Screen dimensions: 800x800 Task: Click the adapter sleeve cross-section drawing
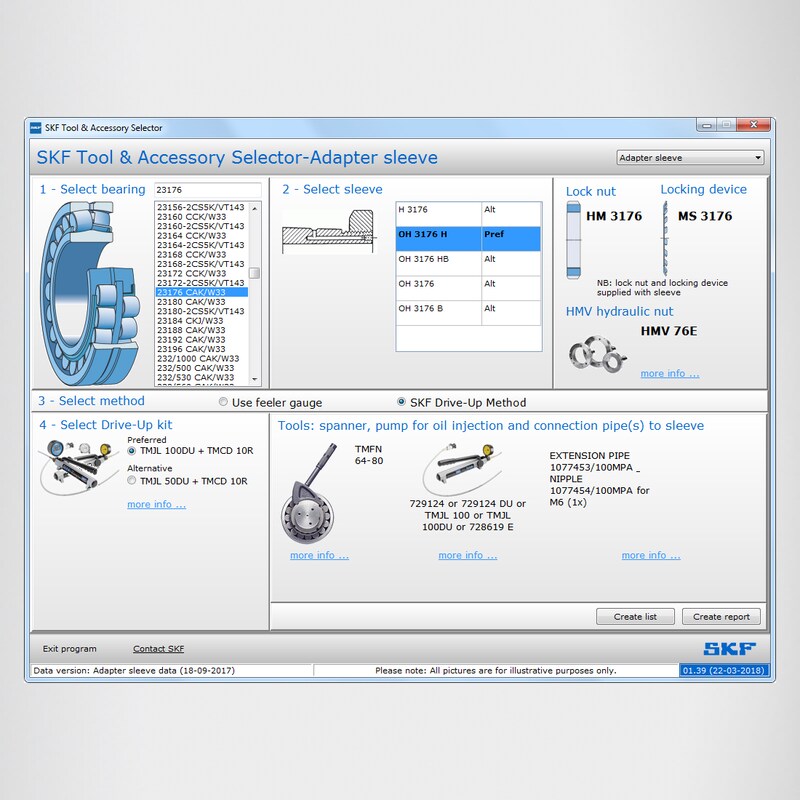pyautogui.click(x=330, y=231)
